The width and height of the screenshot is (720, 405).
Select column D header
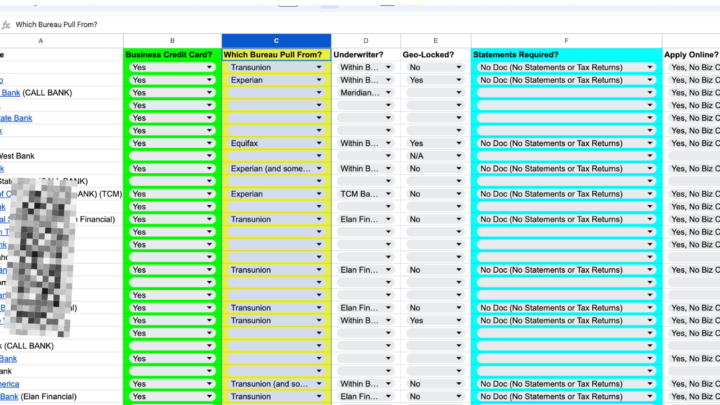[x=366, y=41]
